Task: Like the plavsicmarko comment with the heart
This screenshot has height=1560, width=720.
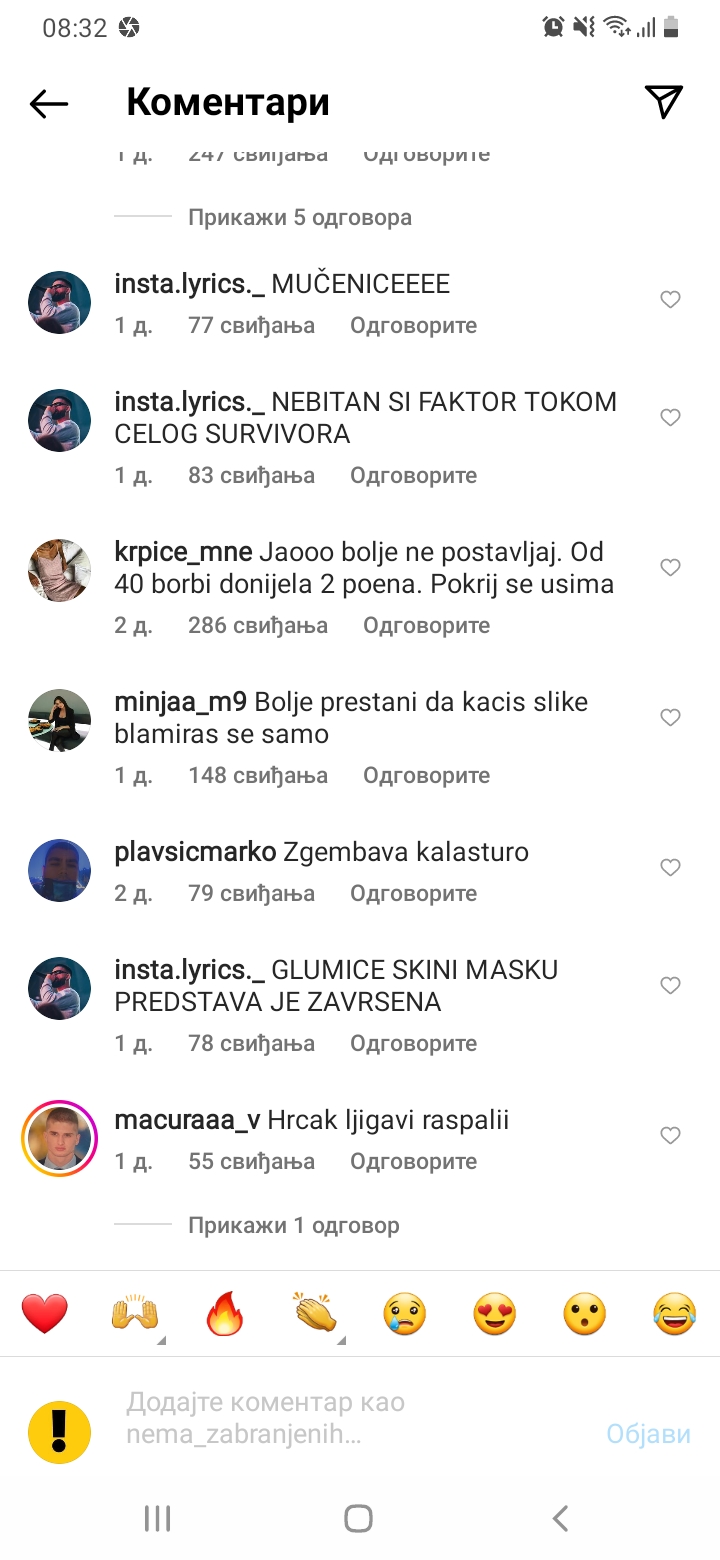Action: [670, 867]
